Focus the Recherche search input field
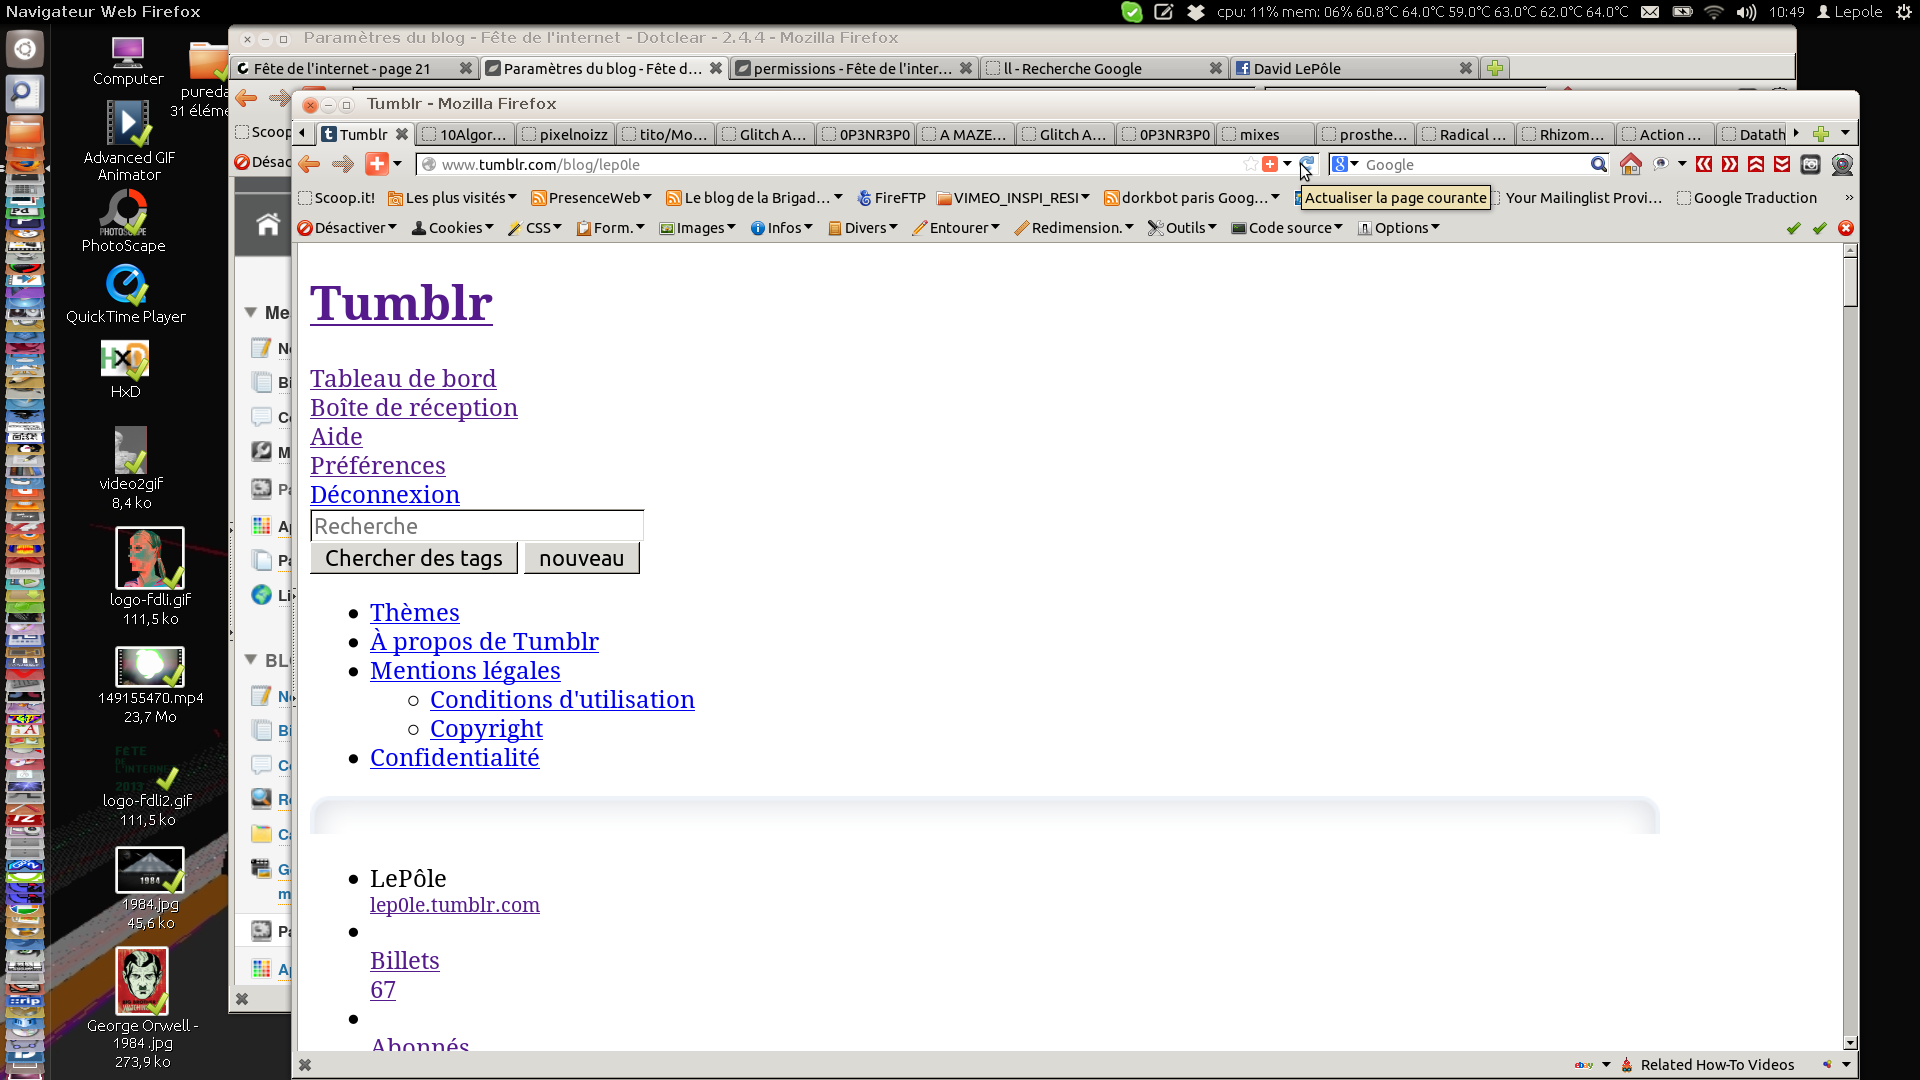The height and width of the screenshot is (1080, 1920). (x=476, y=526)
